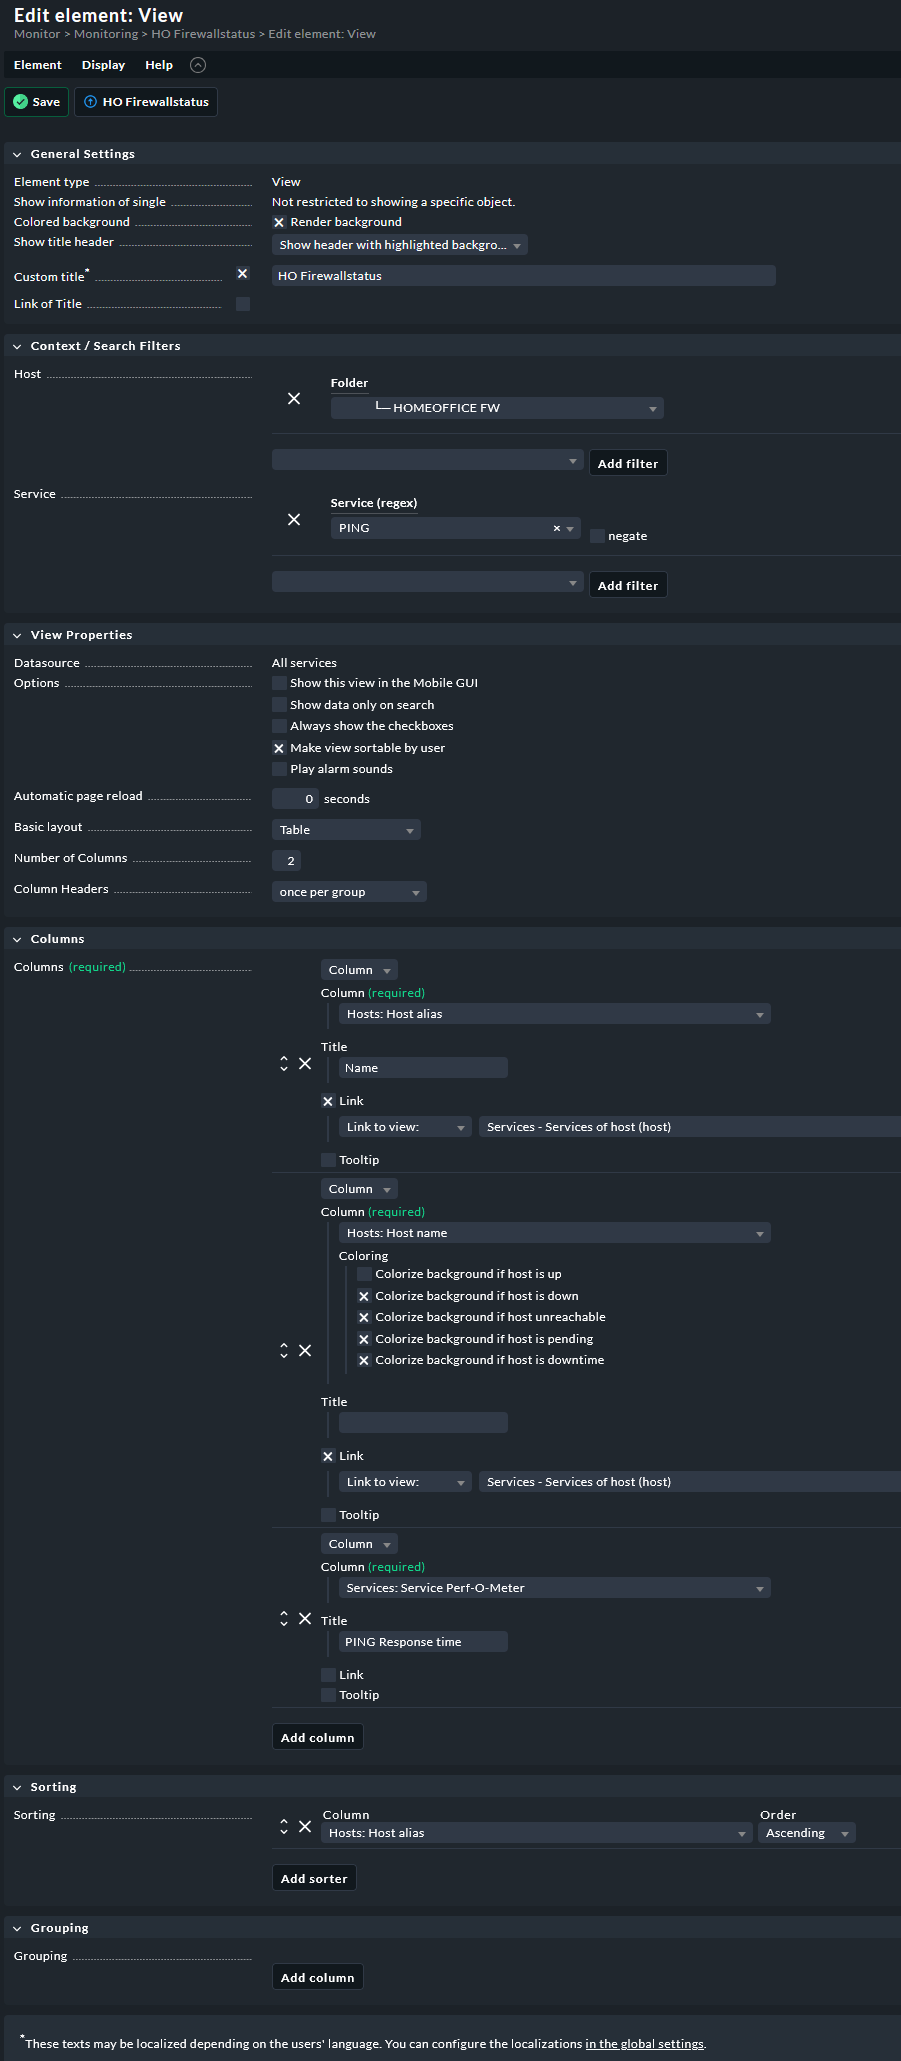Open the Basic layout Table dropdown

pos(346,830)
